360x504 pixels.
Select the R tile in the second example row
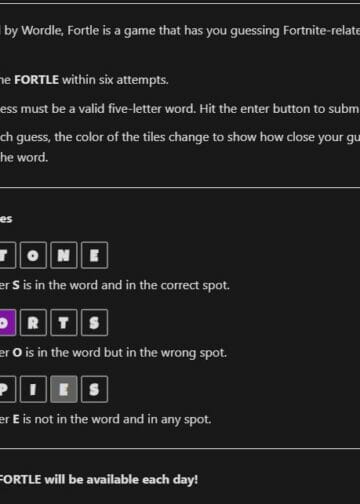pos(33,322)
